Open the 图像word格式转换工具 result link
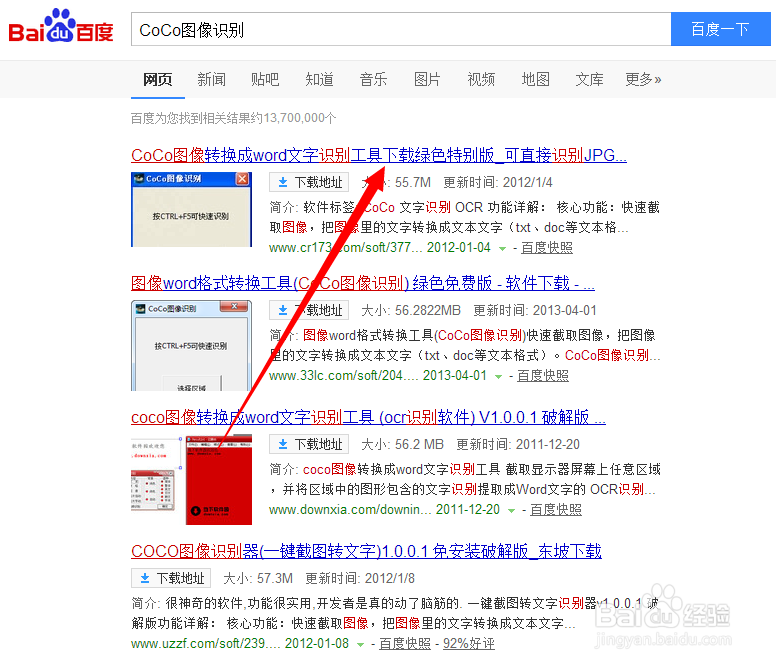The image size is (776, 667). coord(363,284)
